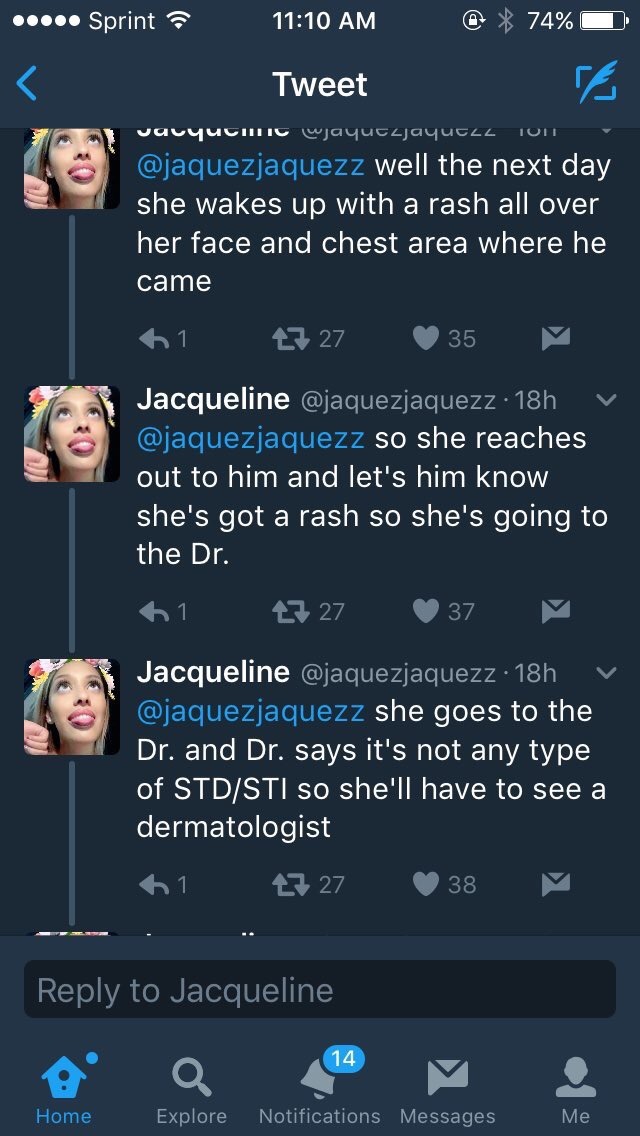
Task: Expand the chevron menu on the dermatologist tweet
Action: [x=606, y=673]
